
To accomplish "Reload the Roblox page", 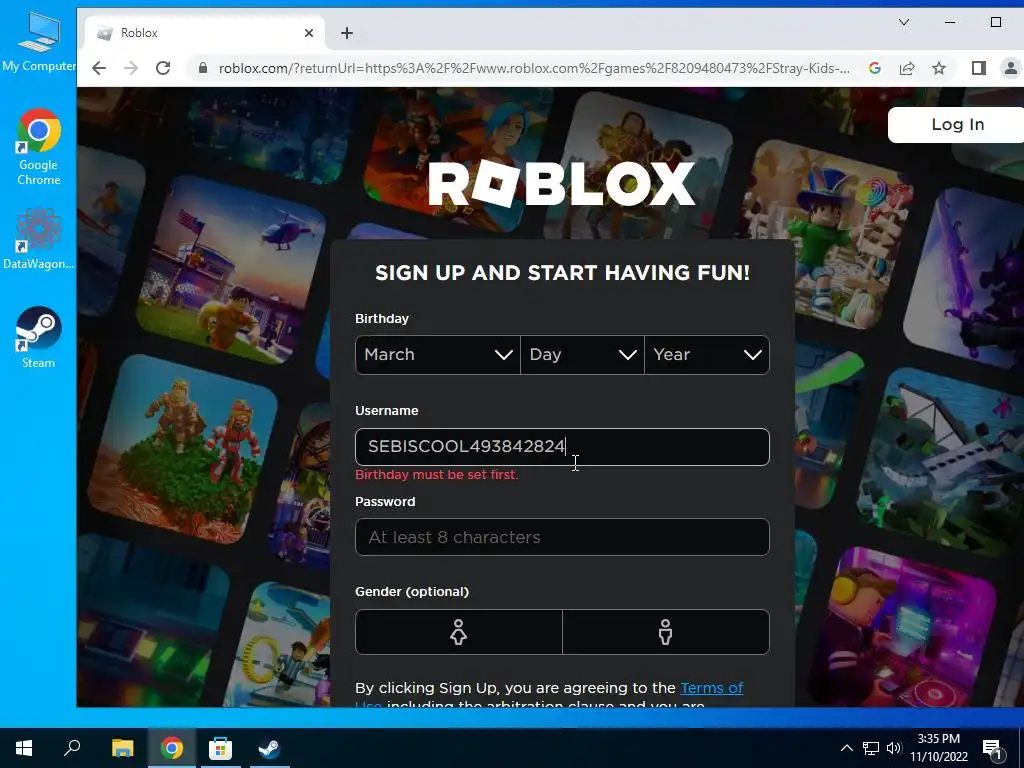I will 163,68.
